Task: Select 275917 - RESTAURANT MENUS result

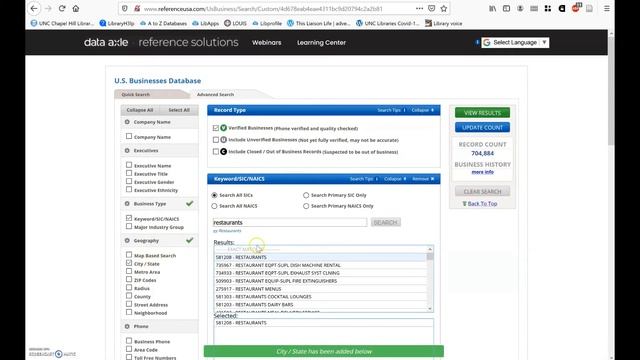Action: [320, 289]
